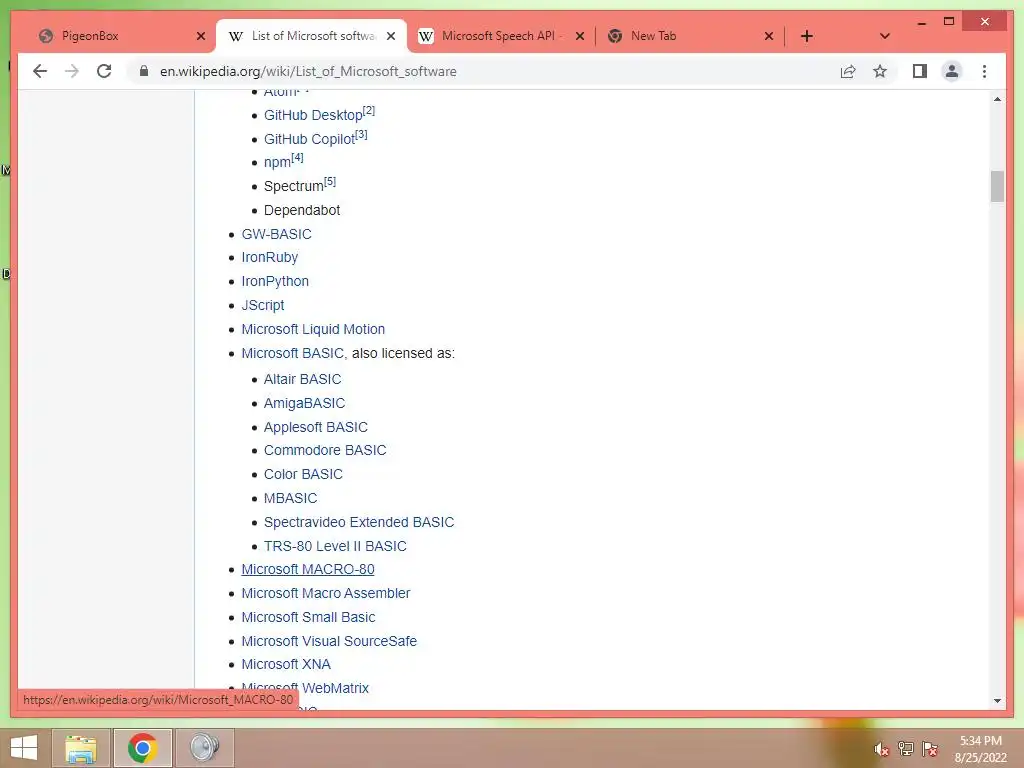This screenshot has width=1024, height=768.
Task: Click the muted volume tray icon
Action: coord(881,749)
